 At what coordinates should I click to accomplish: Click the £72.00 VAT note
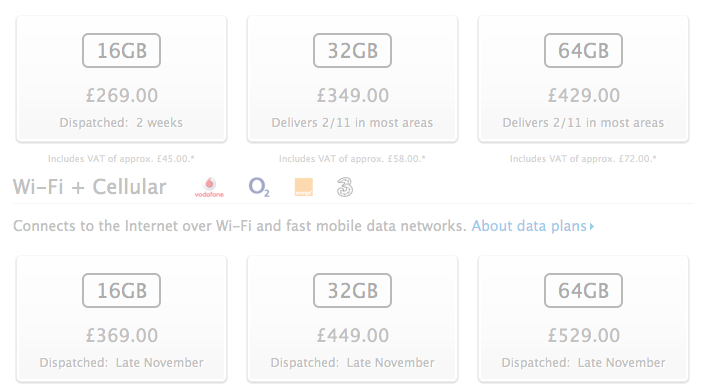[583, 159]
